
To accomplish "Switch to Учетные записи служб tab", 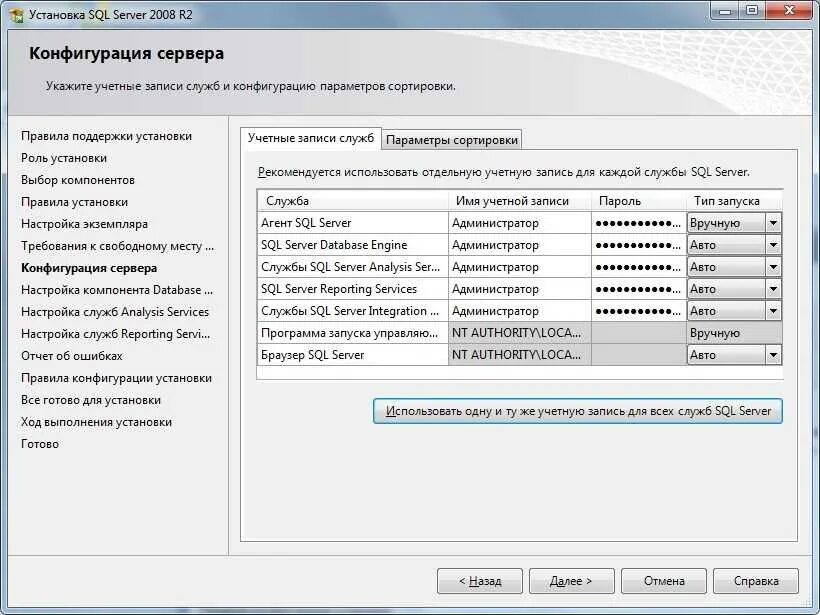I will coord(311,139).
